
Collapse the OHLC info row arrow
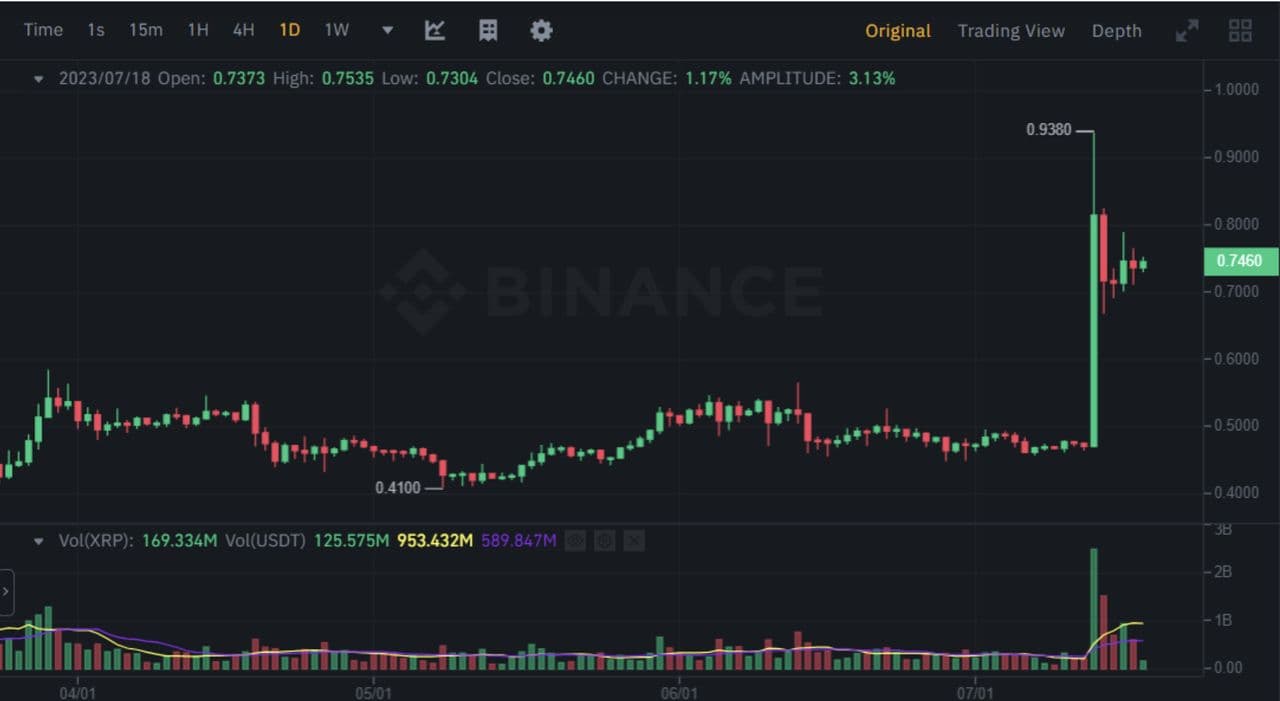click(39, 78)
